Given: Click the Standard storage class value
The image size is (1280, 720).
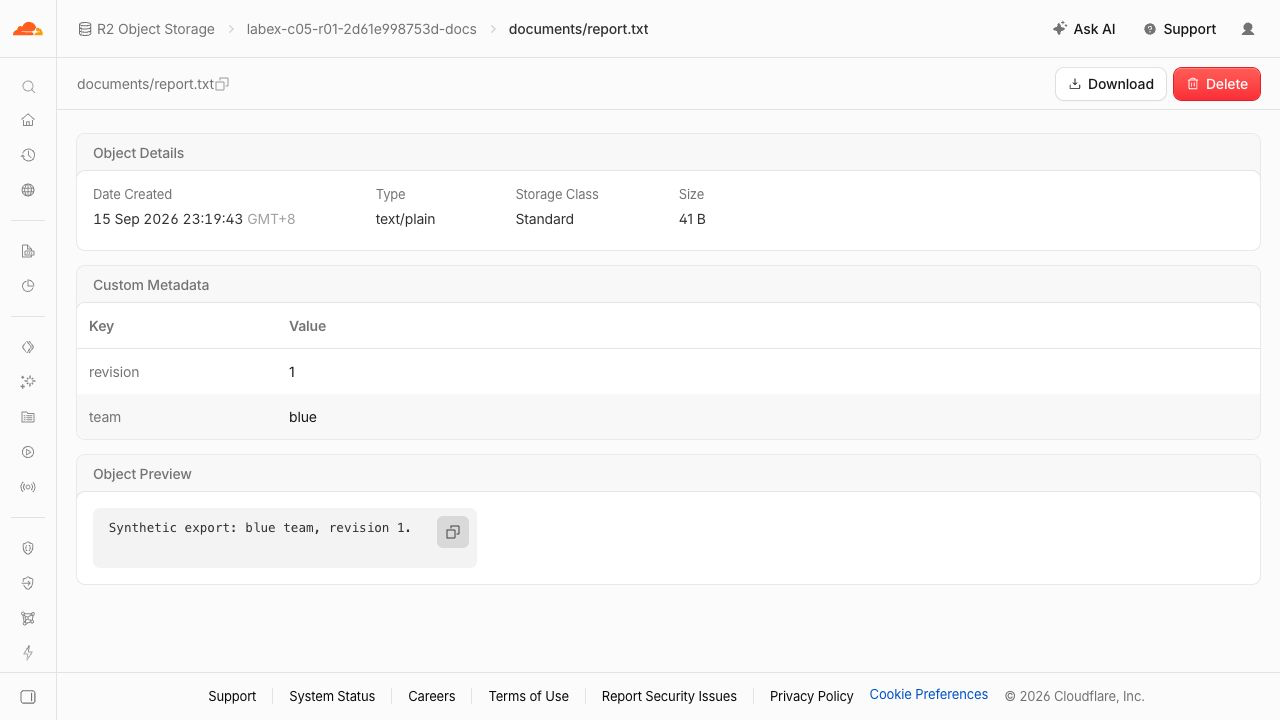Looking at the screenshot, I should pos(545,219).
